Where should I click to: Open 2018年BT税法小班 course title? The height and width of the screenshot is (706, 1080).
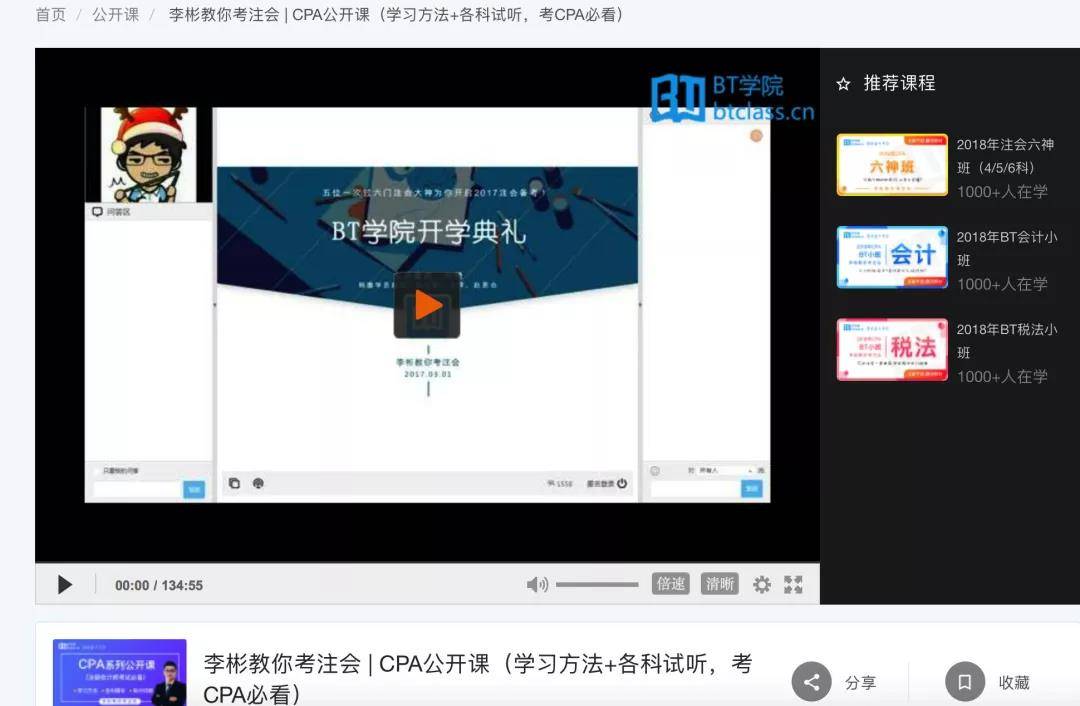(1006, 341)
